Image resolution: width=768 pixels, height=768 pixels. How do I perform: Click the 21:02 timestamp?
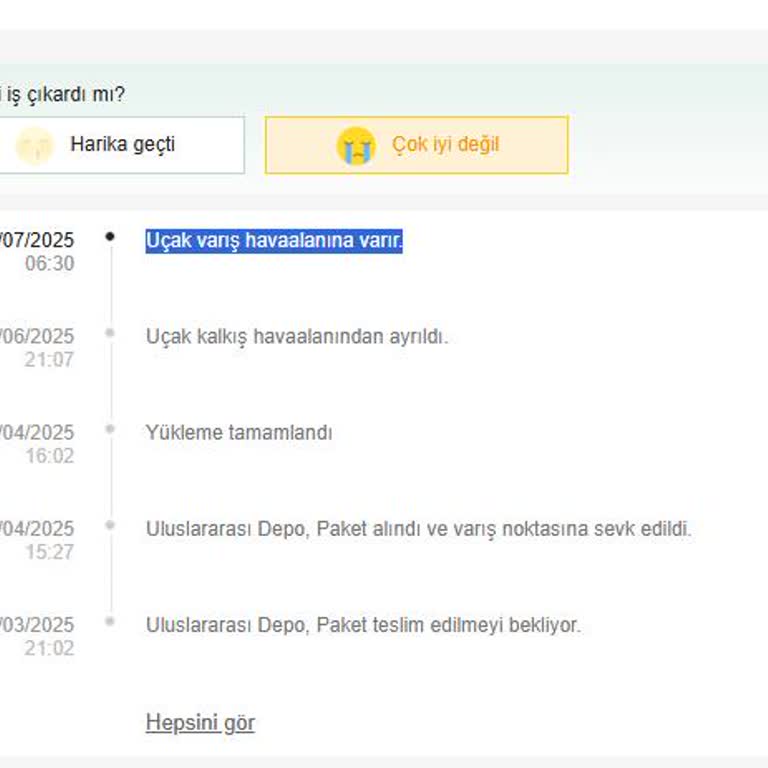tap(49, 648)
